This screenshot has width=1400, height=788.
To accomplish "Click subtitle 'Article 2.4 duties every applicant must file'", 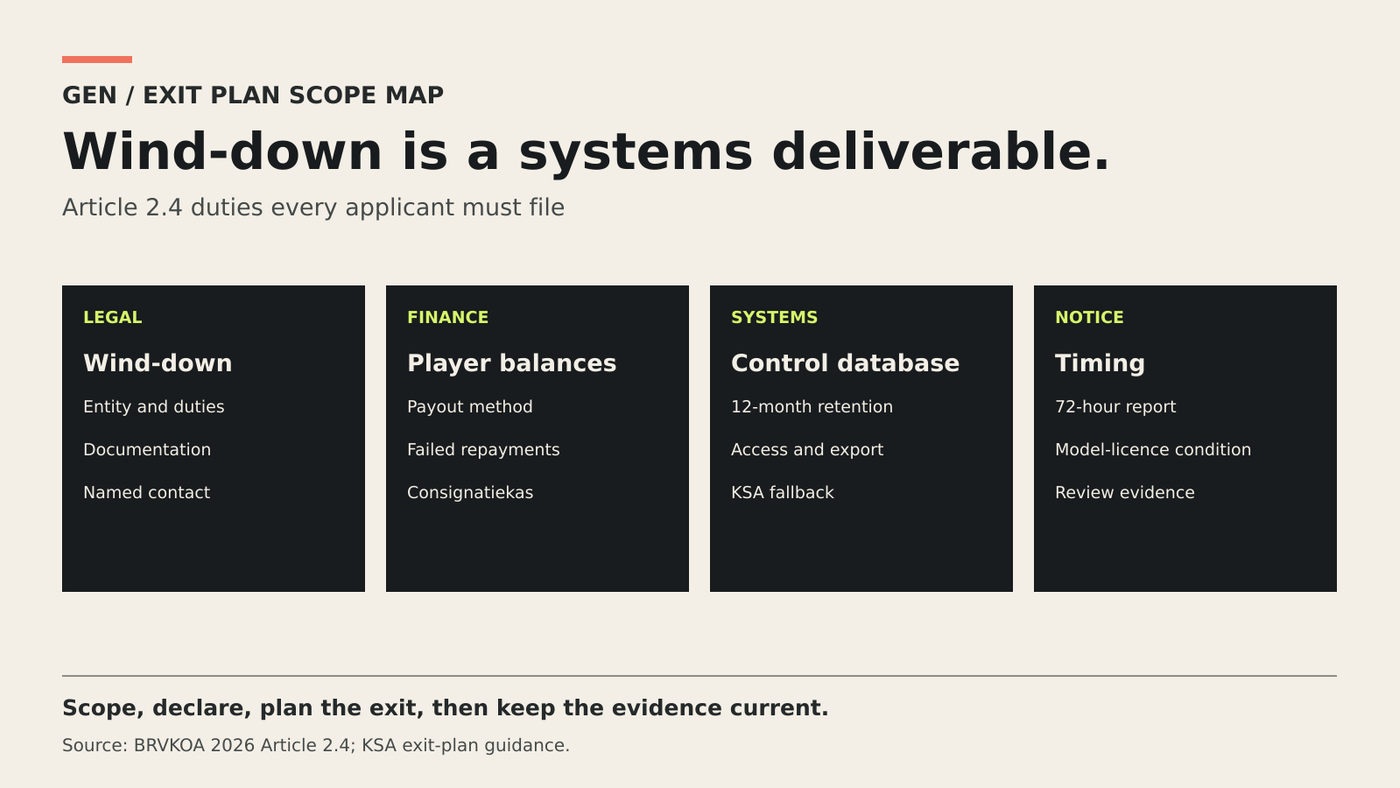I will 313,208.
